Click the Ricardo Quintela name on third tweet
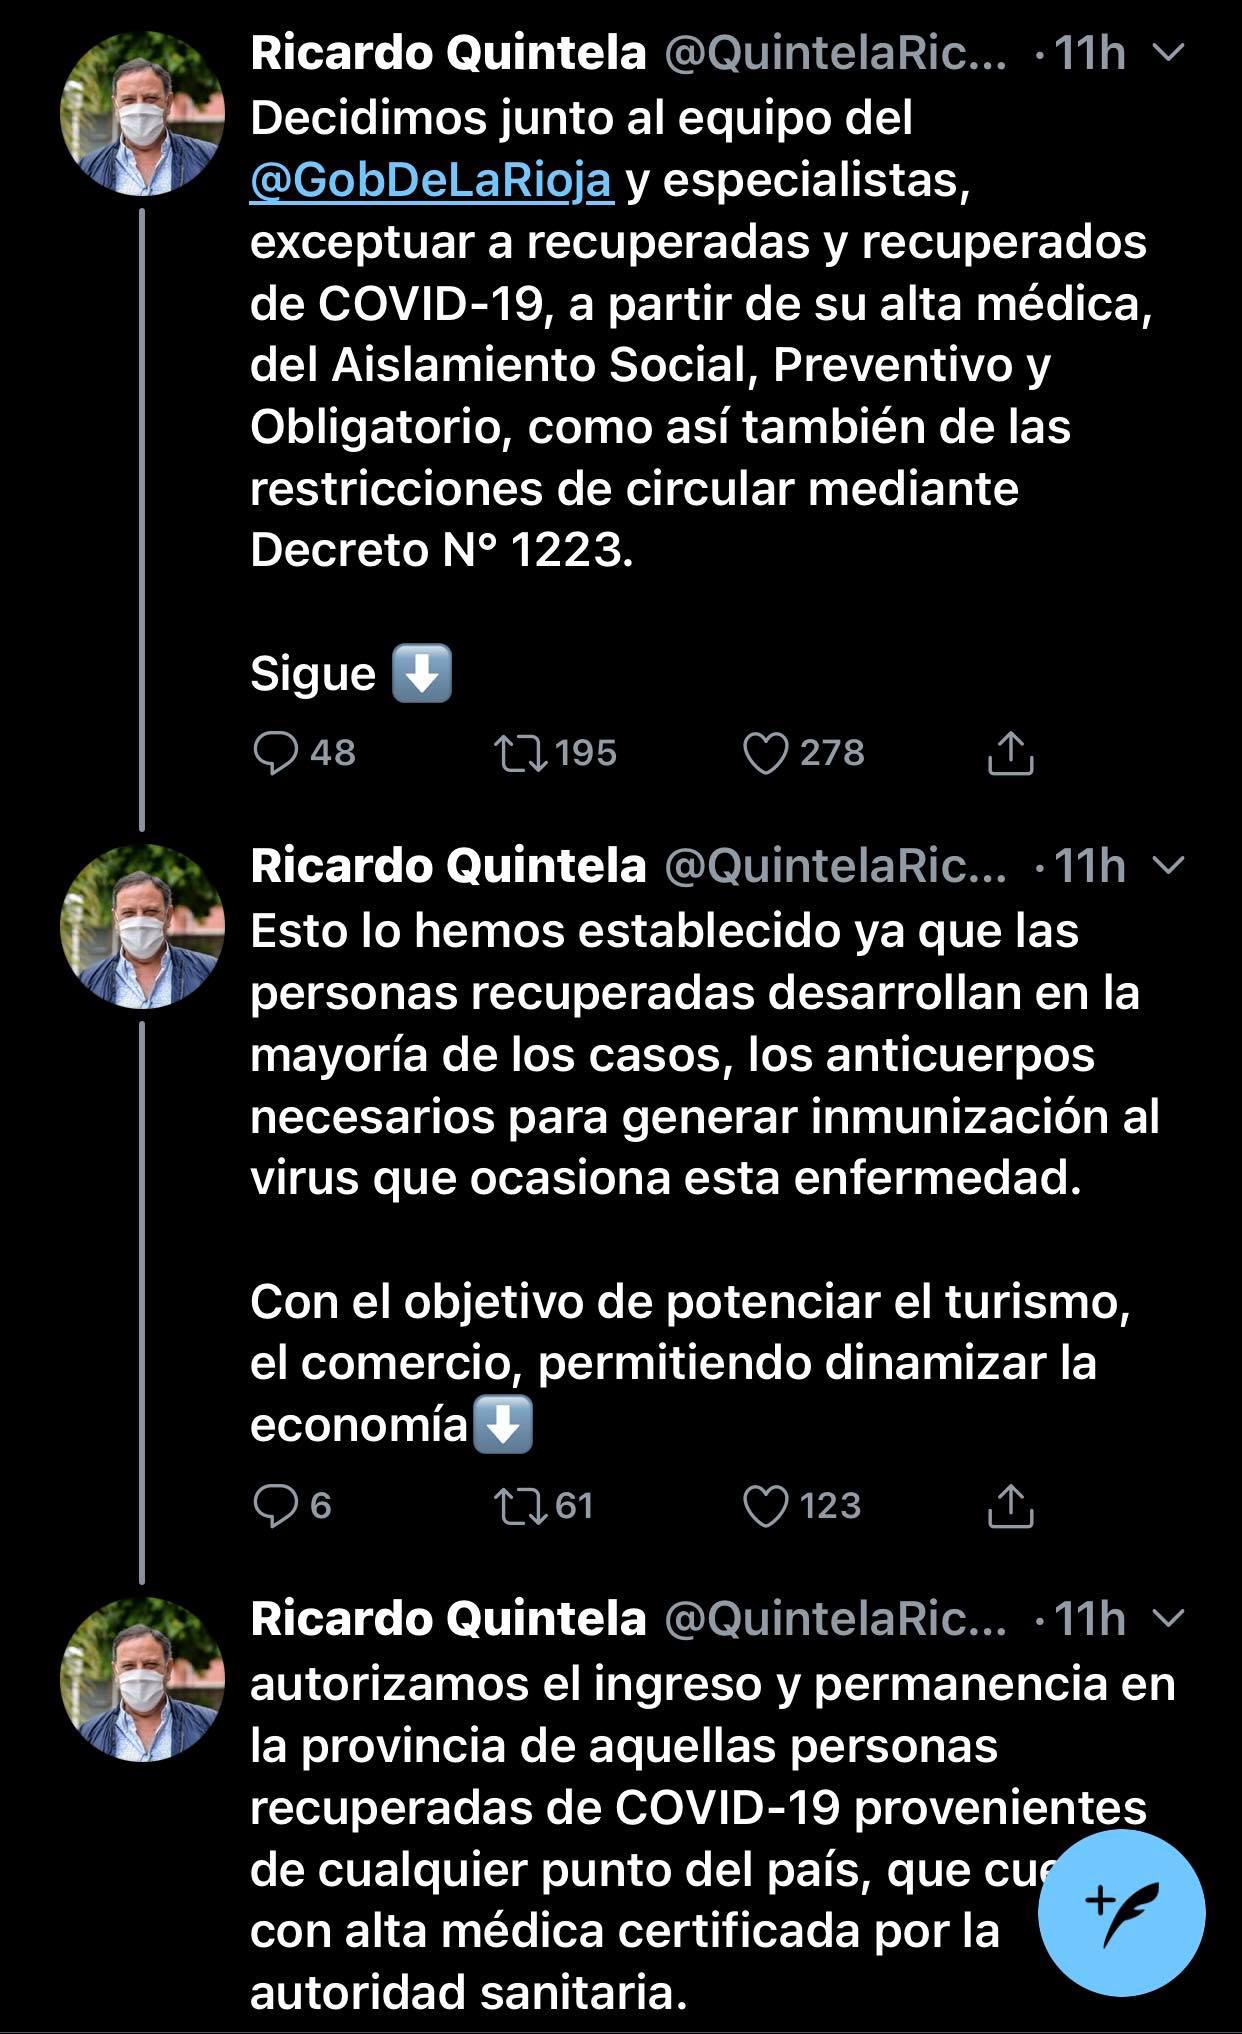1242x2034 pixels. click(x=448, y=1619)
